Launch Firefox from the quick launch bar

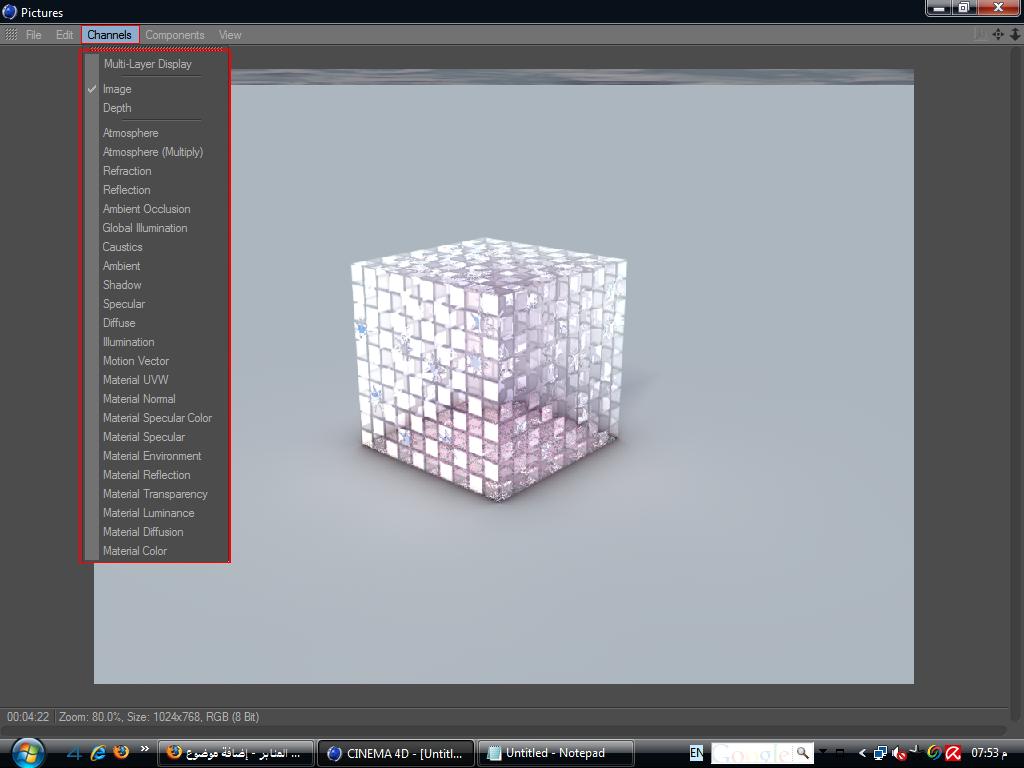(121, 752)
